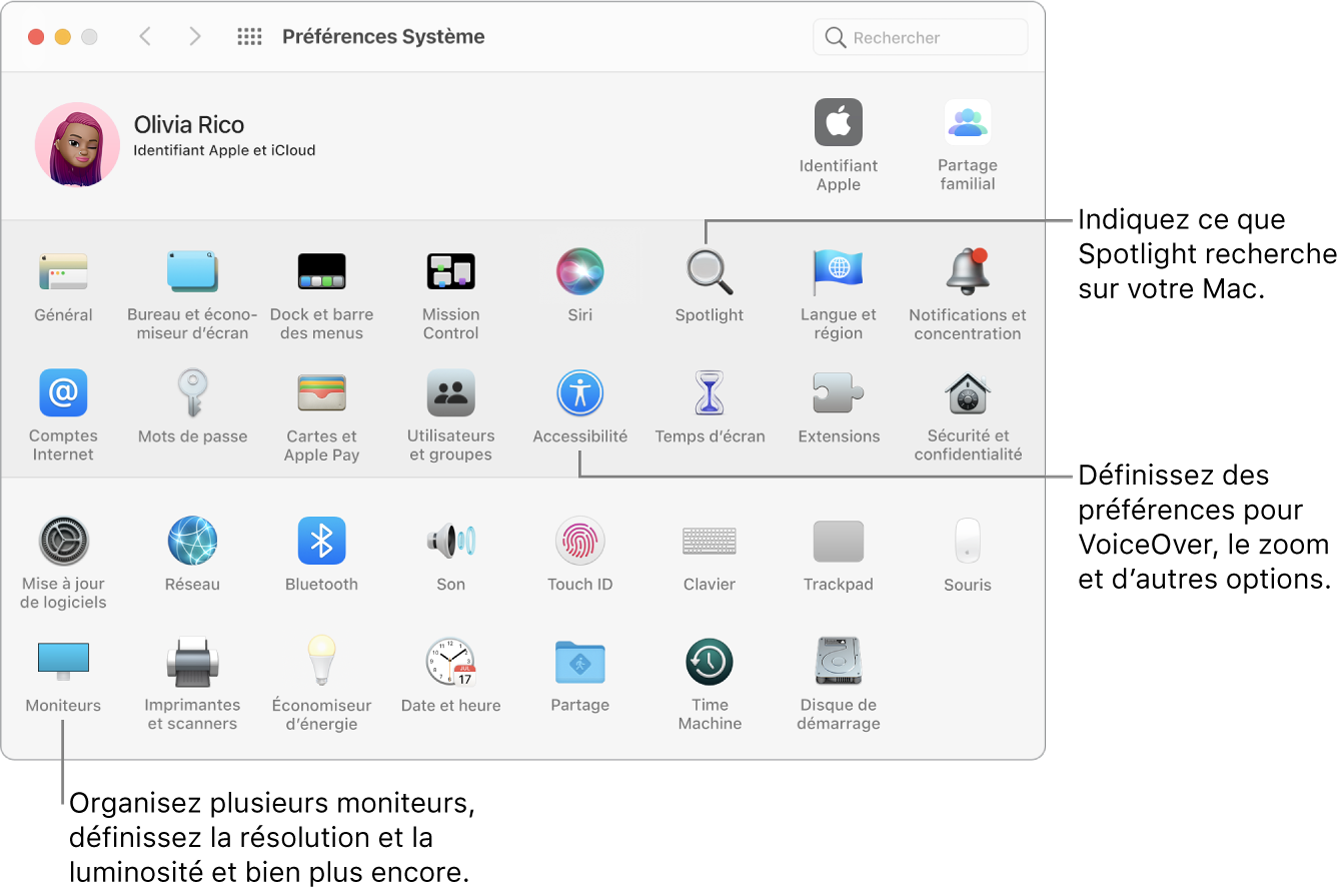
Task: Open Temps d'écran preferences
Action: point(709,393)
